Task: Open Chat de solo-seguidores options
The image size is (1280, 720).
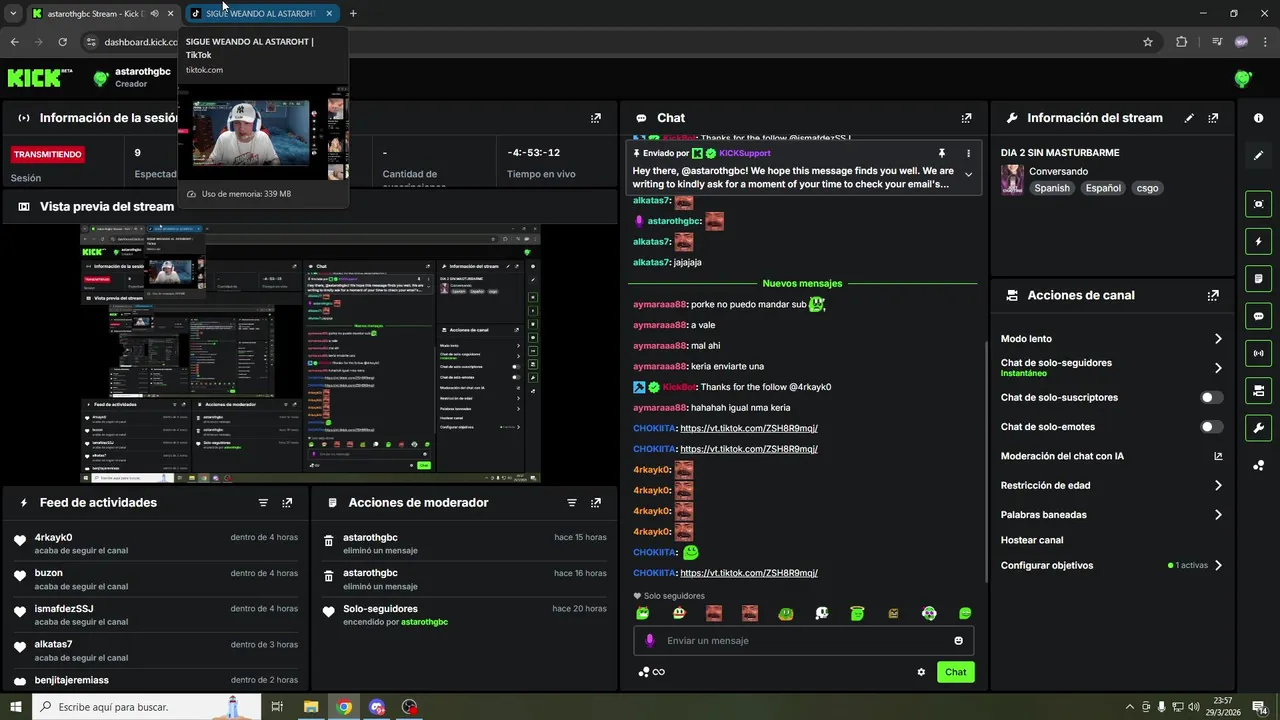Action: (1111, 368)
